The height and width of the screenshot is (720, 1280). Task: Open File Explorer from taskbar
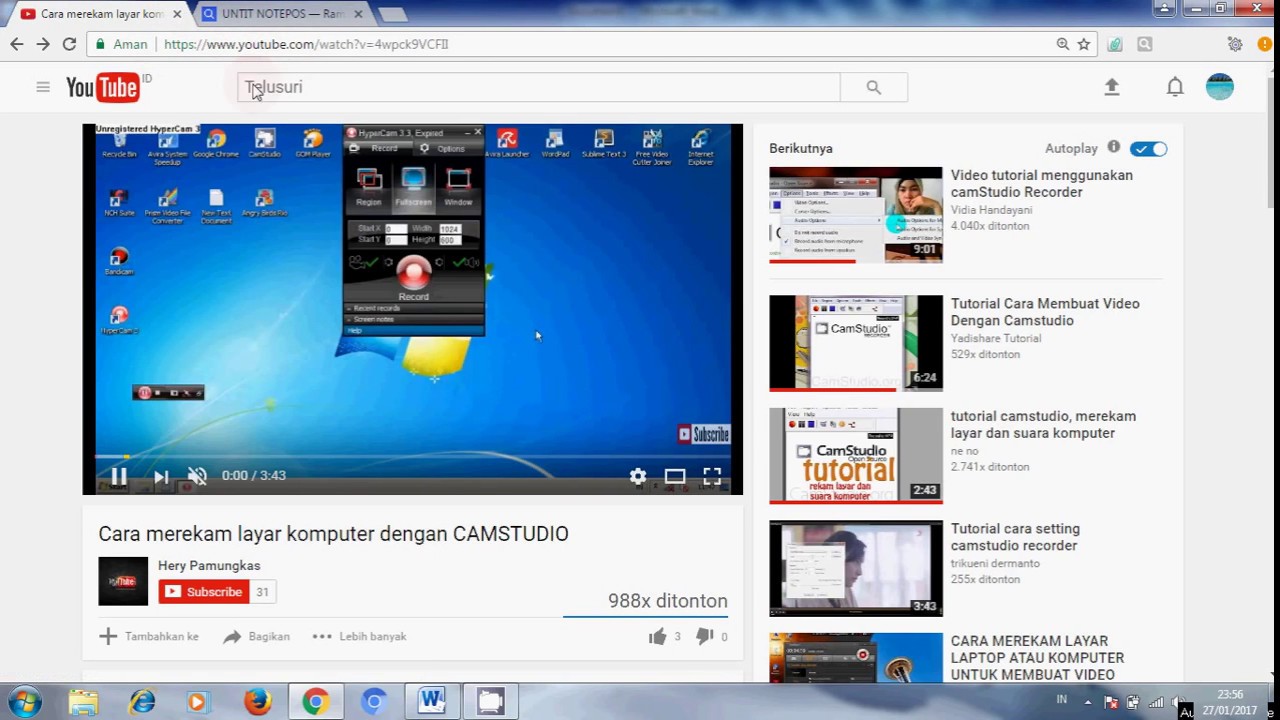[x=84, y=702]
